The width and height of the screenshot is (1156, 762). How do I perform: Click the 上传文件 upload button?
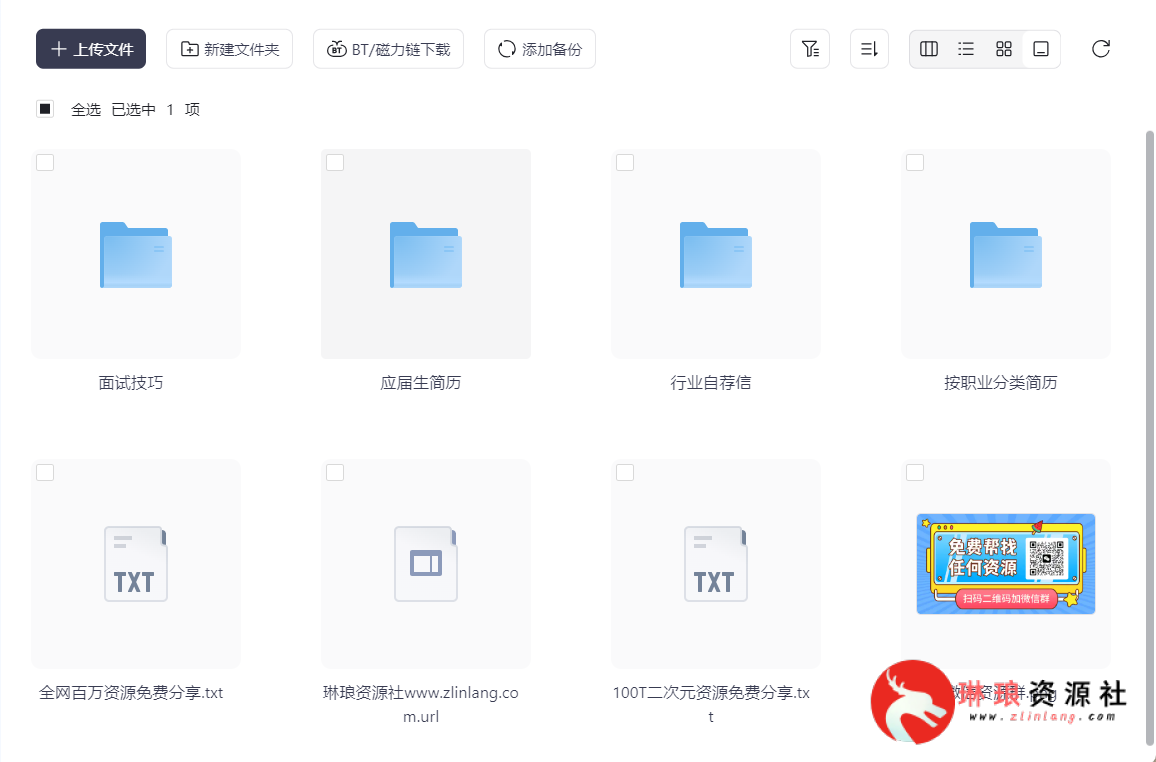(91, 49)
